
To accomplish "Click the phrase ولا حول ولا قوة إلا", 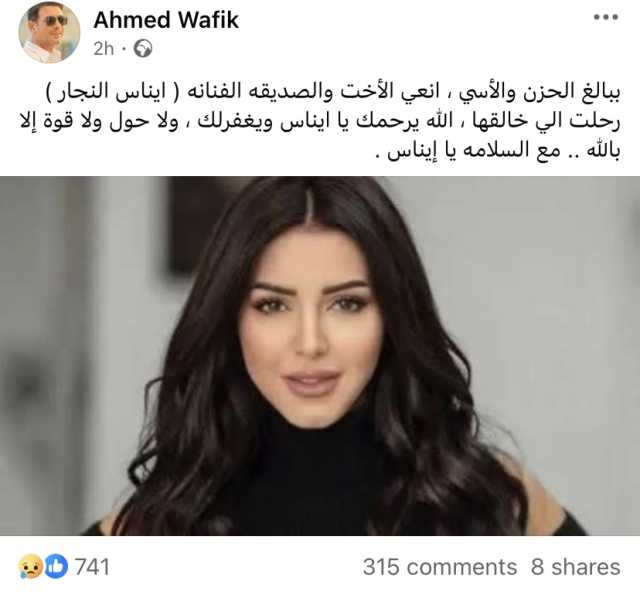I will click(x=99, y=121).
